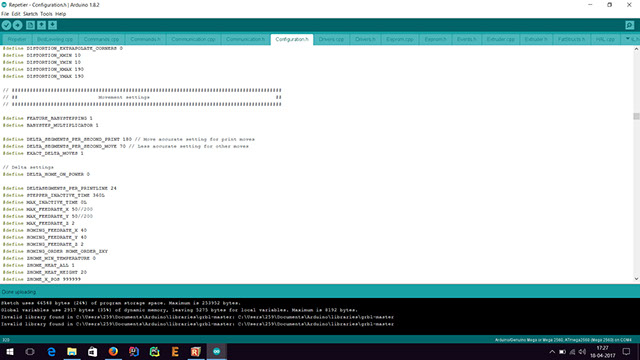This screenshot has width=640, height=360.
Task: Click the Upload arrow icon
Action: [18, 25]
